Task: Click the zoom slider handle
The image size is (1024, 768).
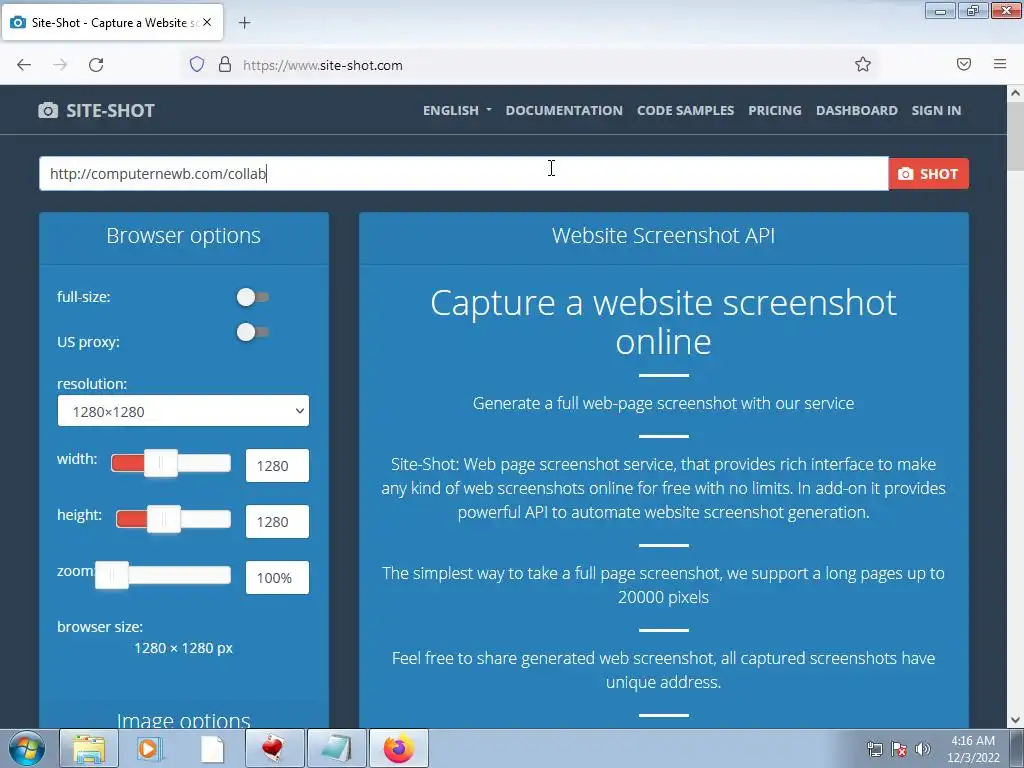Action: [x=112, y=575]
